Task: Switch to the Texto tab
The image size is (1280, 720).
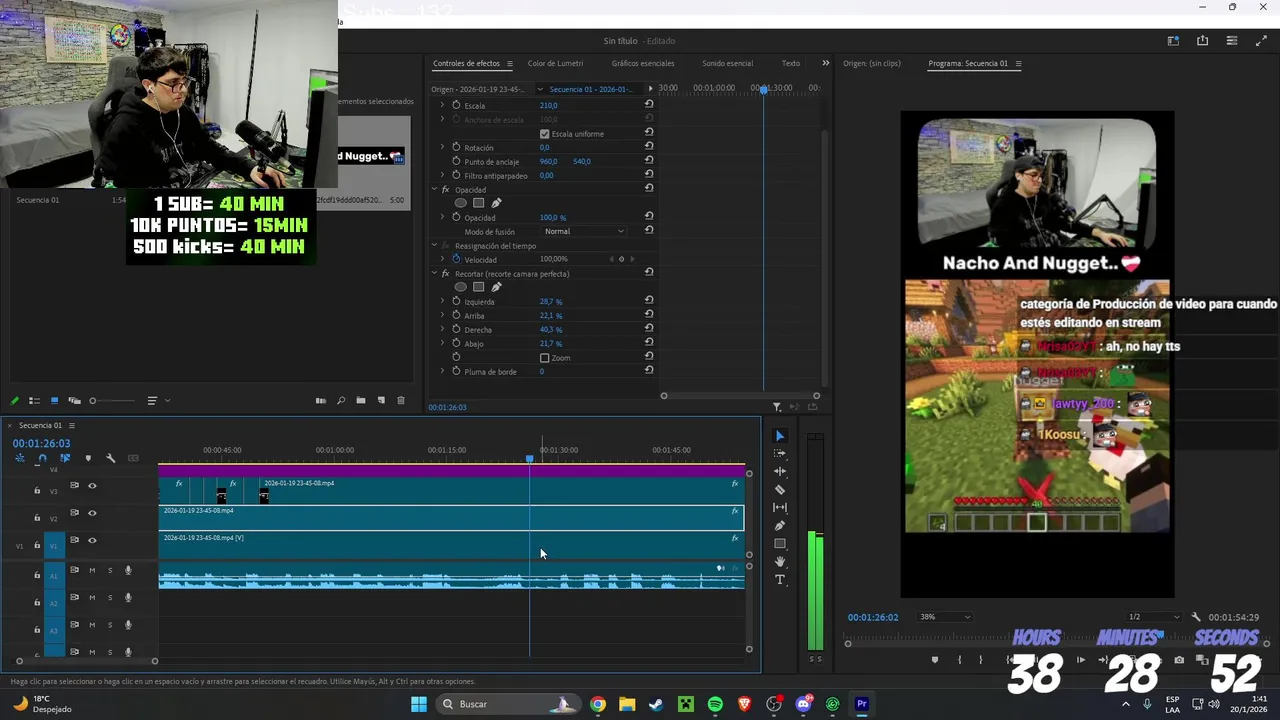Action: 791,63
